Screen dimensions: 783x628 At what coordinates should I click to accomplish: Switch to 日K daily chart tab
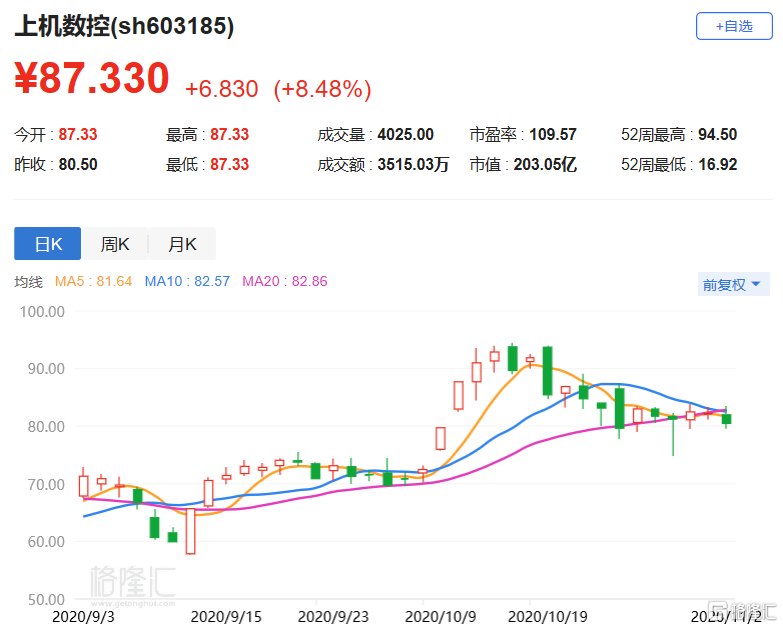[x=47, y=244]
